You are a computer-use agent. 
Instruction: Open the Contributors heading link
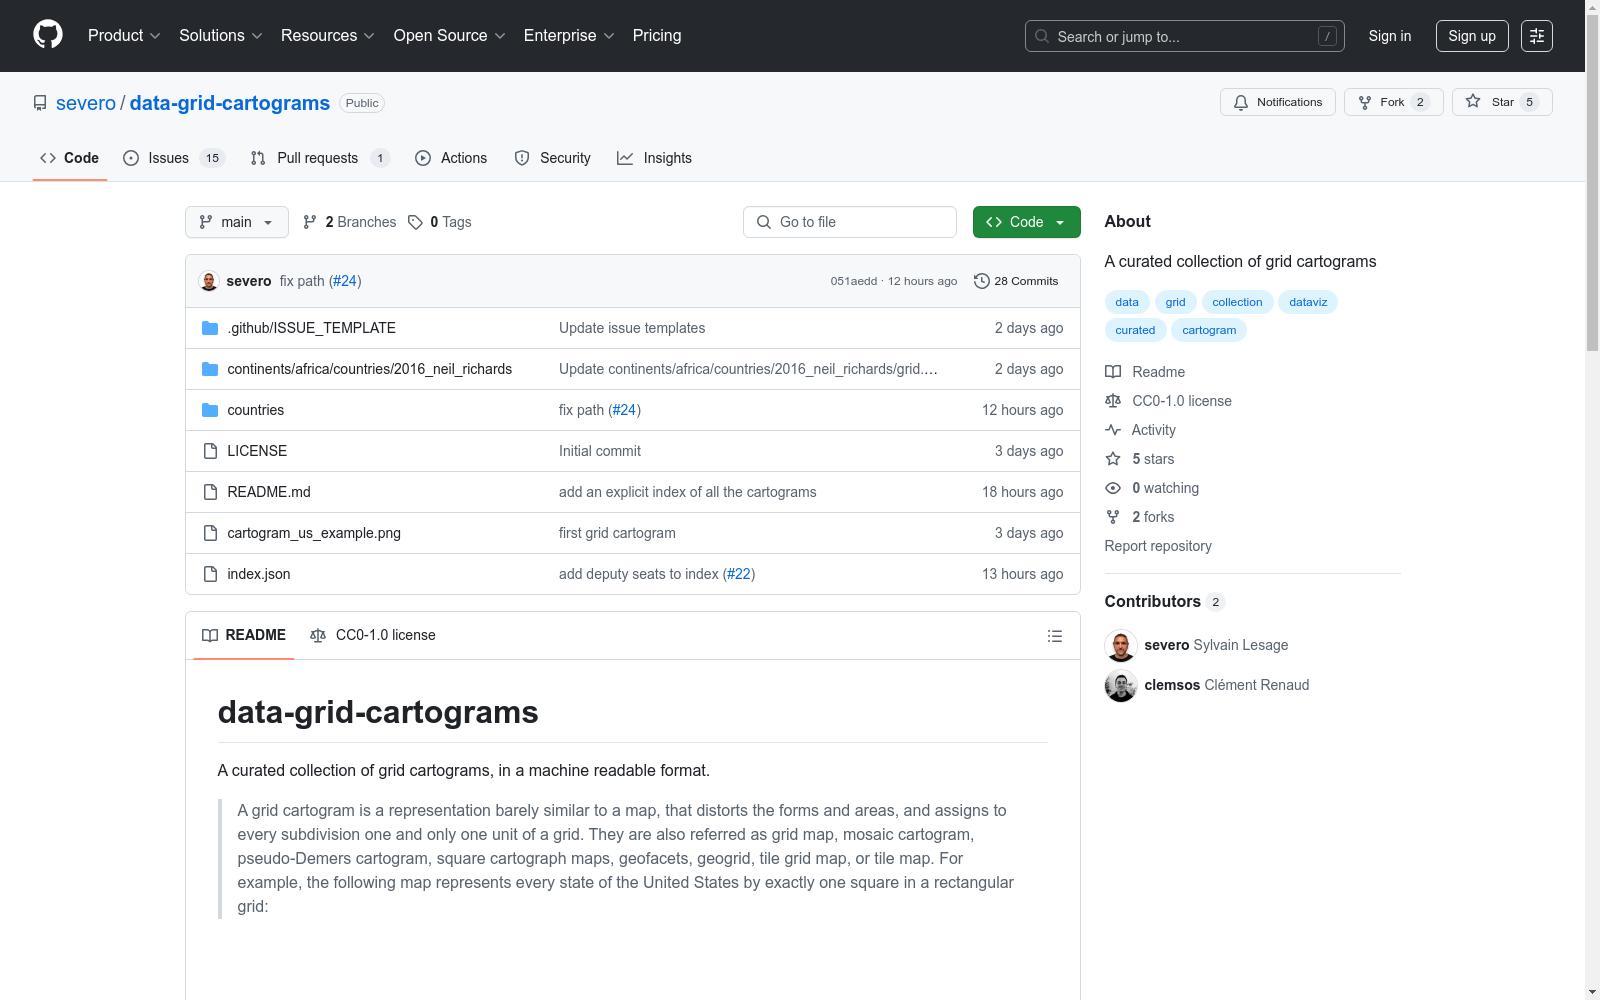tap(1165, 602)
